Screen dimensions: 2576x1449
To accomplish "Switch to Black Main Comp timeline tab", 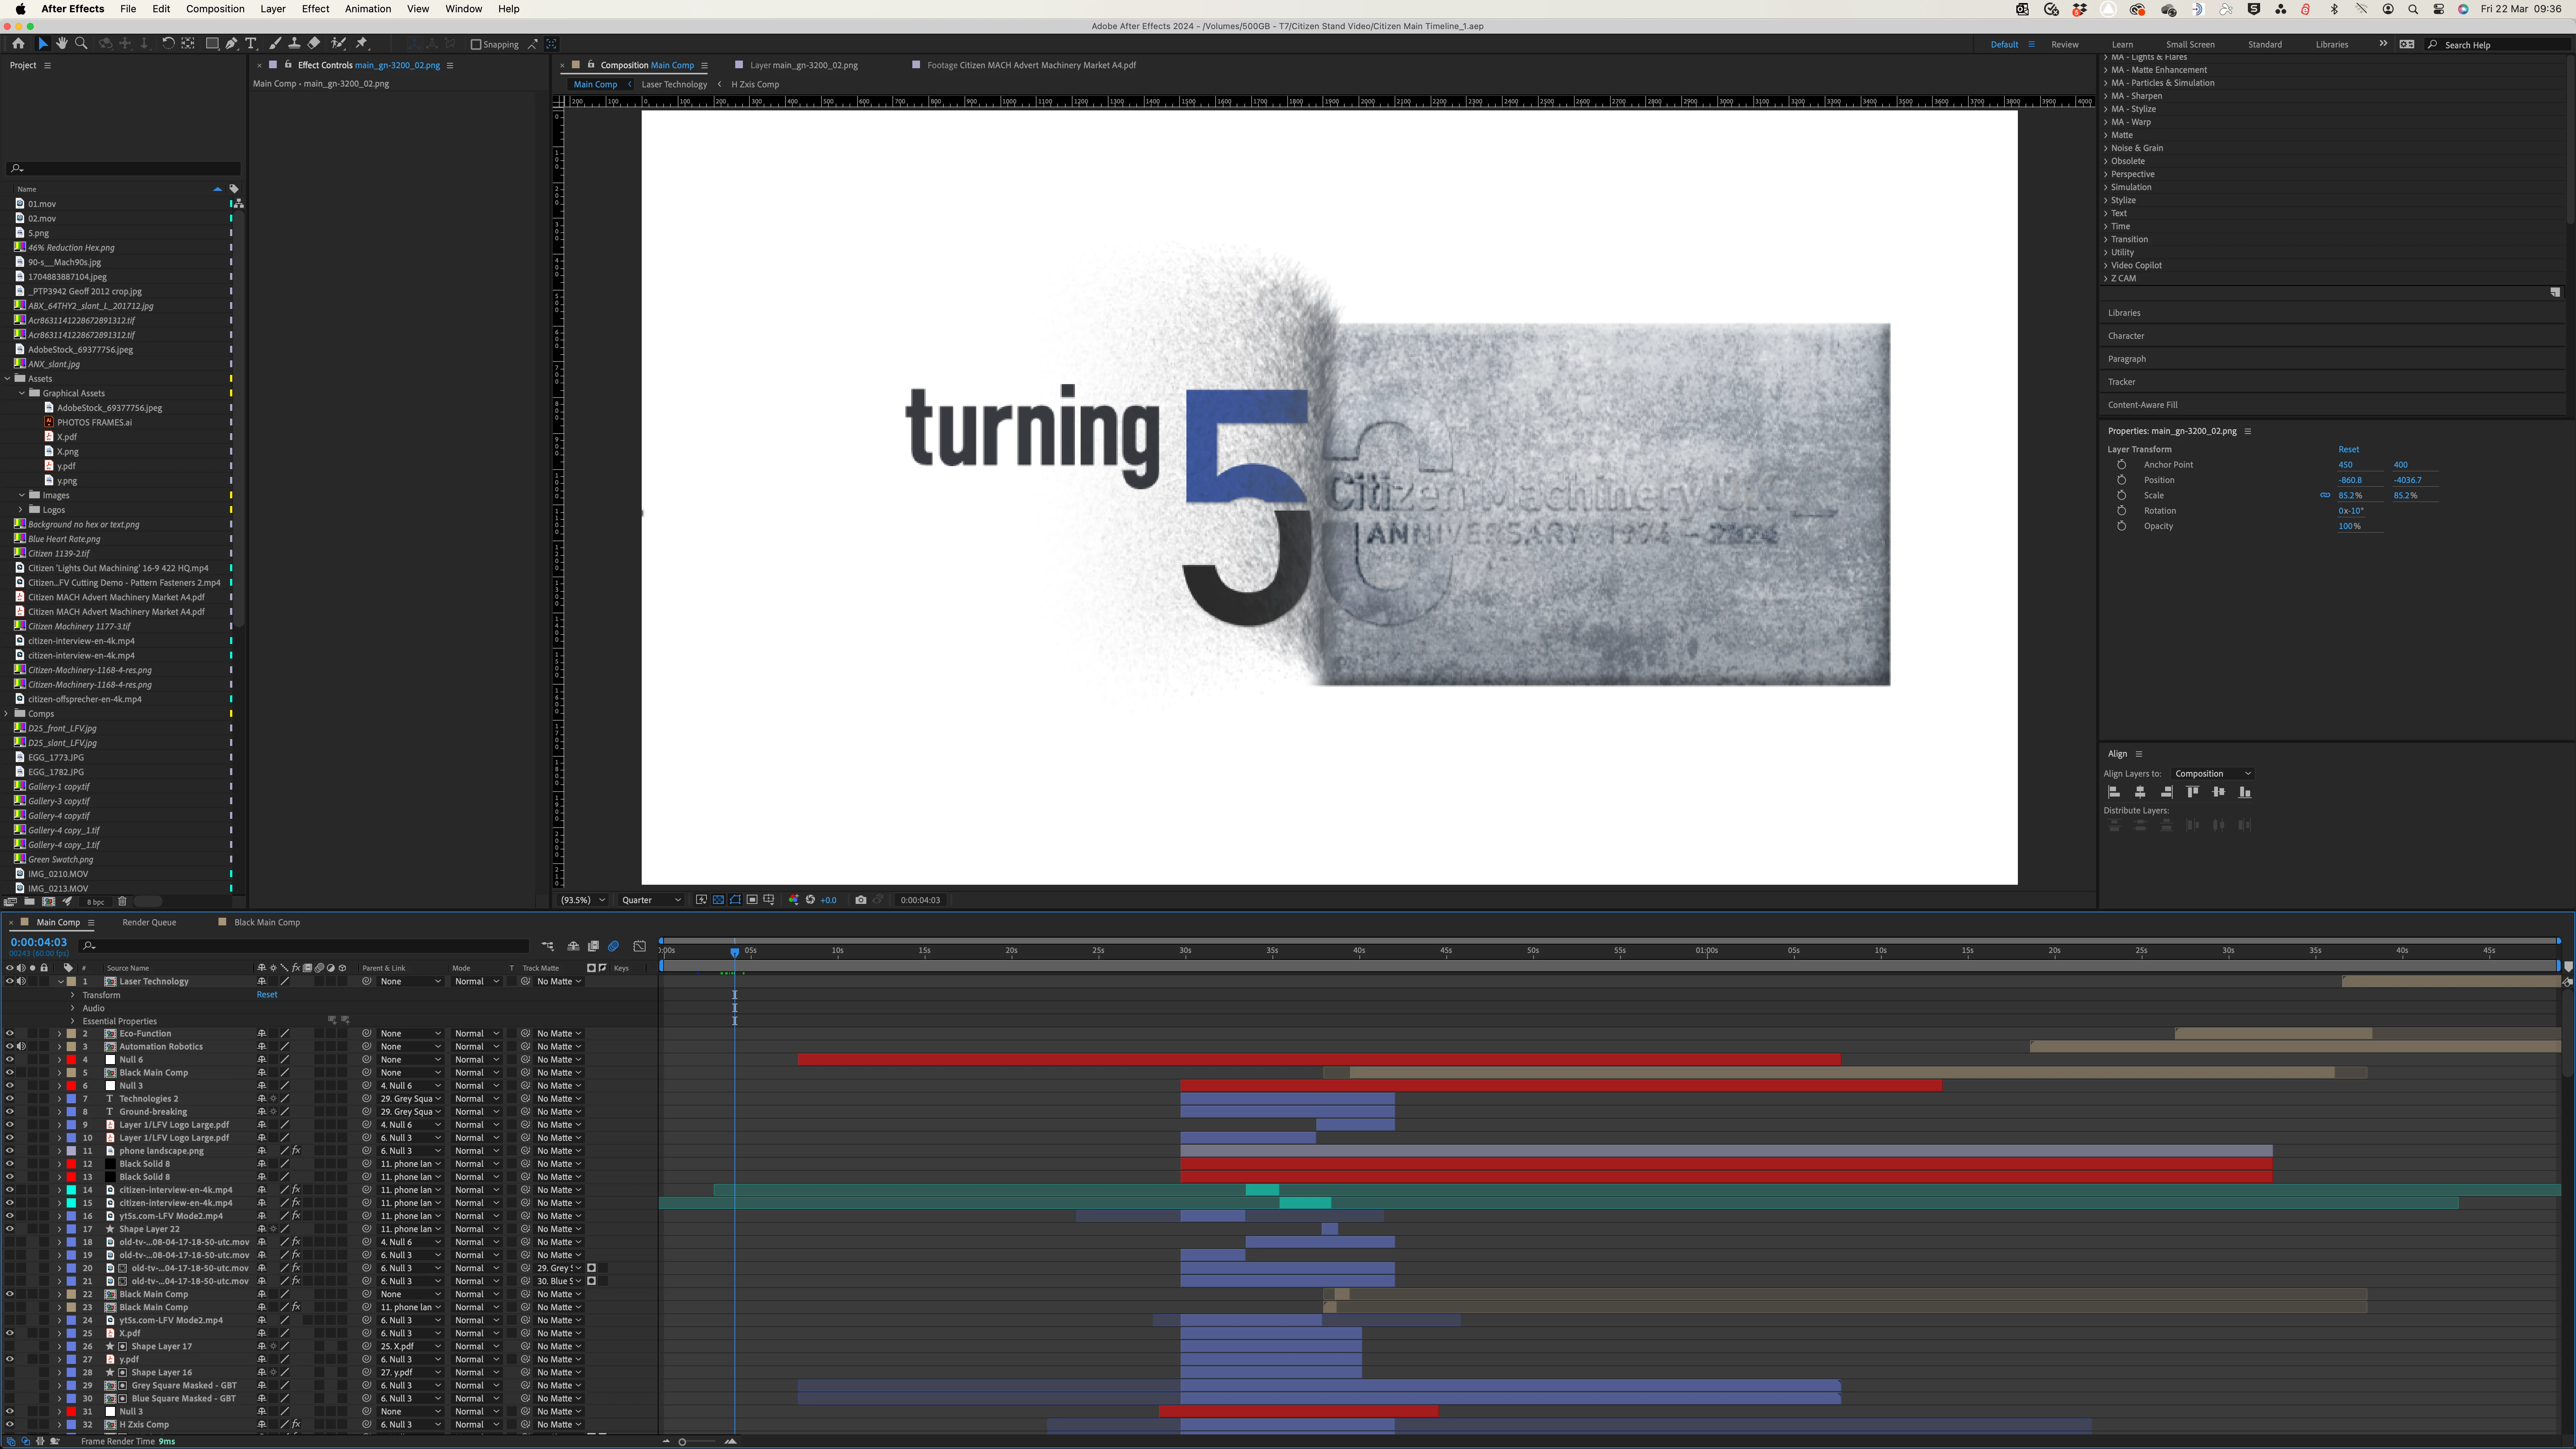I will coord(267,923).
